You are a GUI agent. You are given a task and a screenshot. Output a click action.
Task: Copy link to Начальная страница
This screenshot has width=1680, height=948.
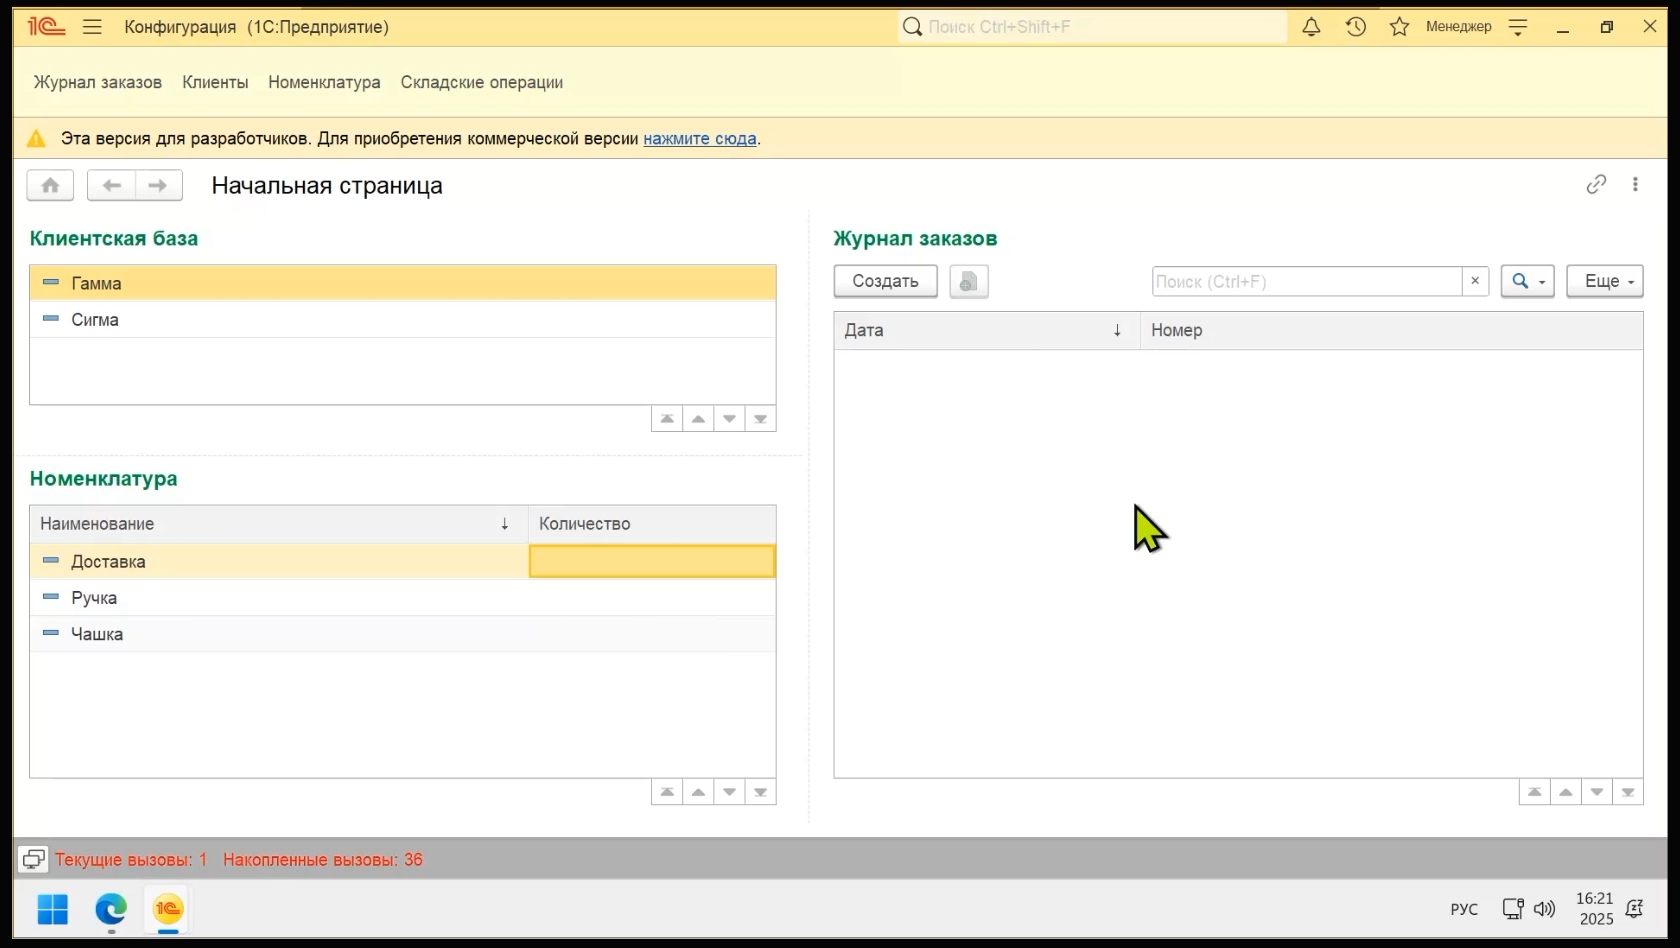pyautogui.click(x=1595, y=184)
